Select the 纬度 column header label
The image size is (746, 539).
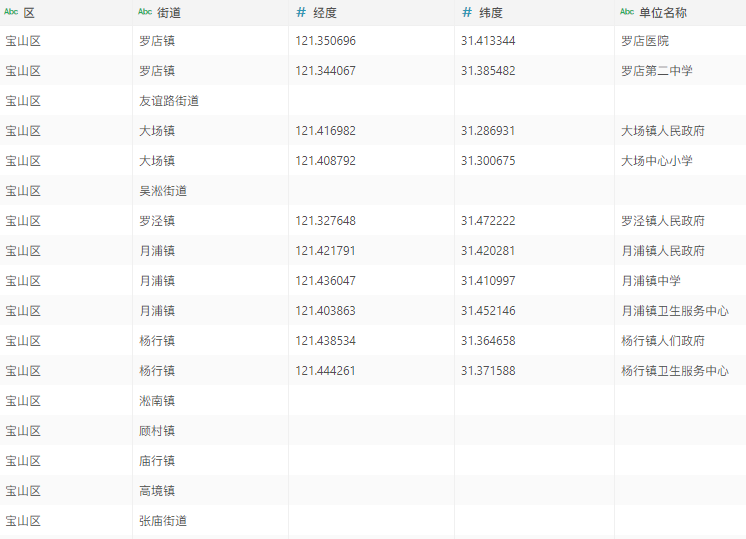(x=491, y=12)
